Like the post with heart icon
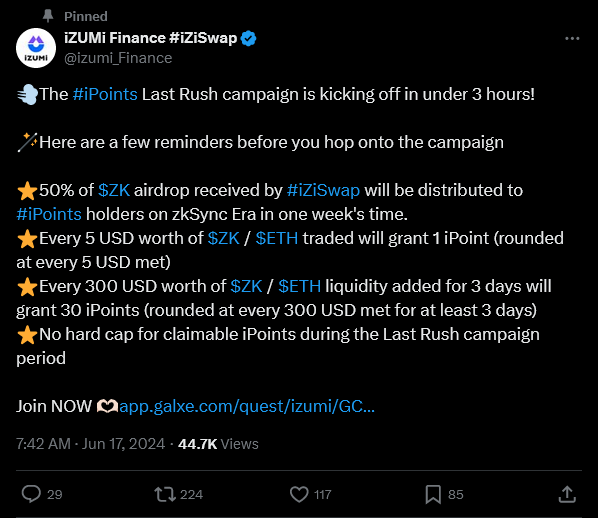This screenshot has height=518, width=598. pyautogui.click(x=299, y=494)
